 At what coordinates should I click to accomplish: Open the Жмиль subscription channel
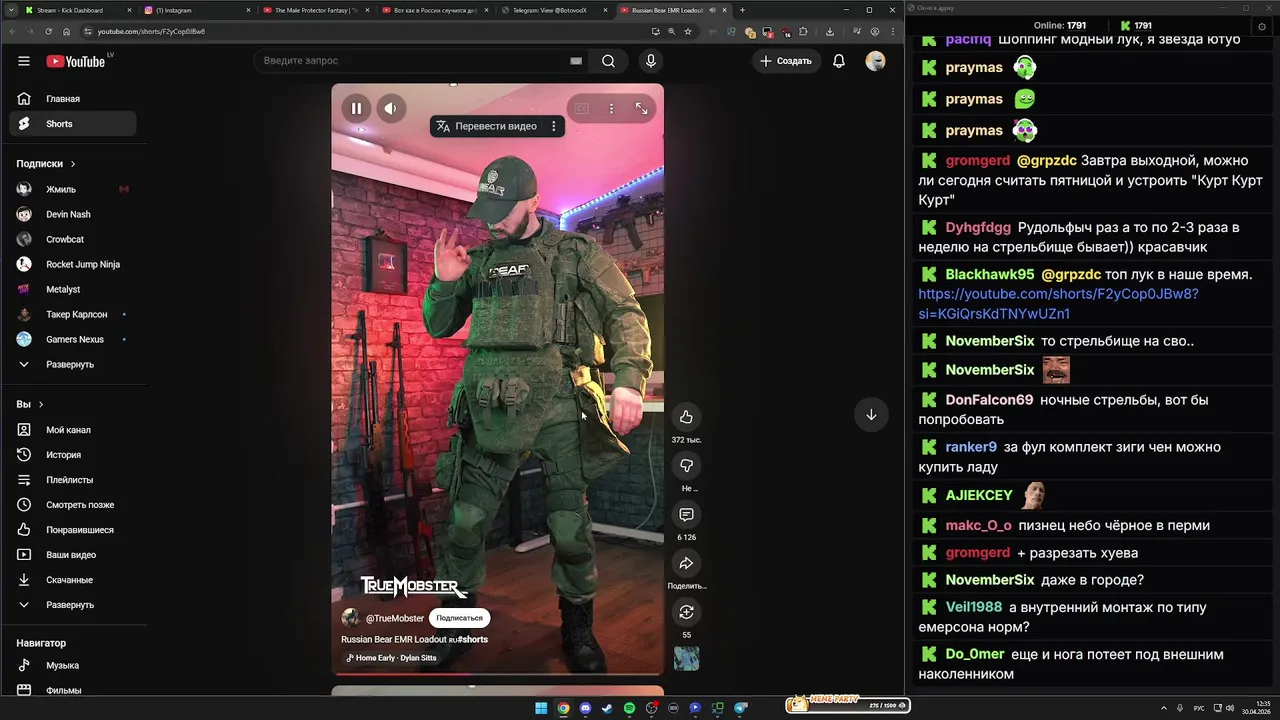(72, 189)
